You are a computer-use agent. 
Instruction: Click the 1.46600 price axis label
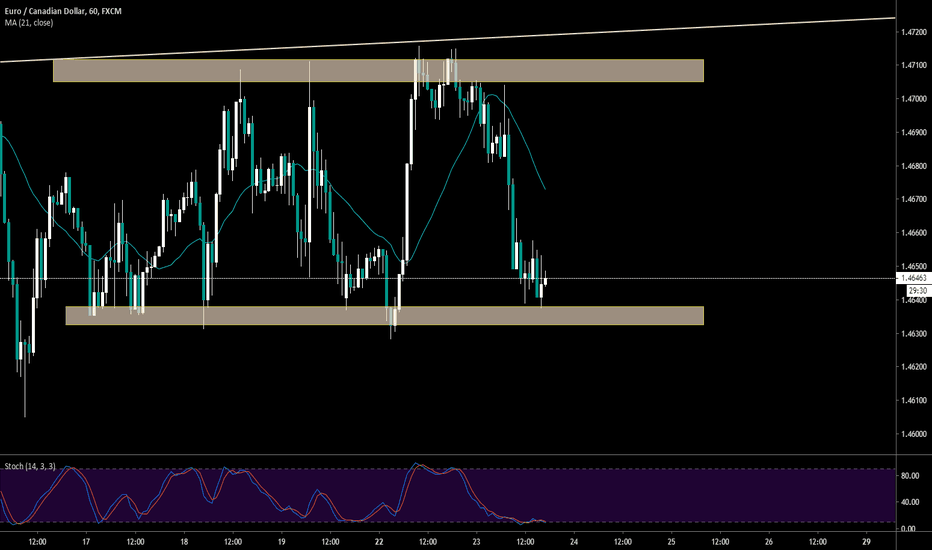pos(914,233)
